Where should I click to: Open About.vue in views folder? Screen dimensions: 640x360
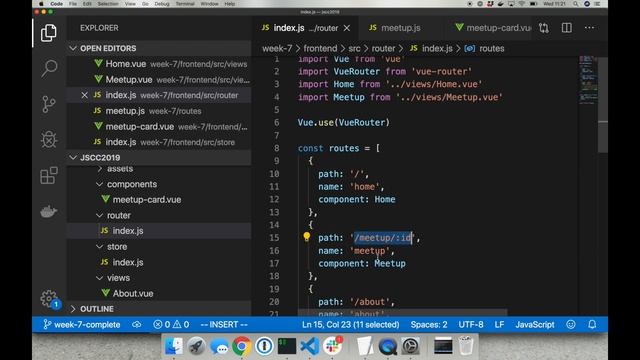click(159, 293)
